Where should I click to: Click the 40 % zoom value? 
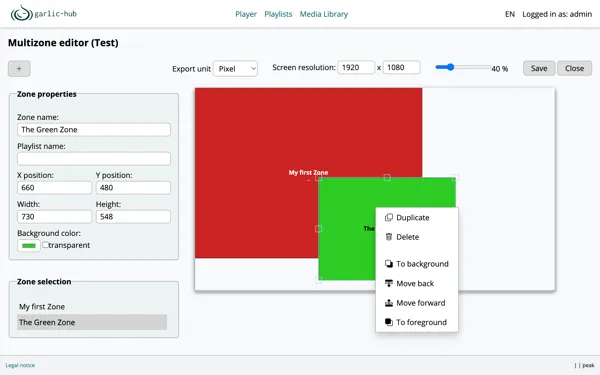500,69
